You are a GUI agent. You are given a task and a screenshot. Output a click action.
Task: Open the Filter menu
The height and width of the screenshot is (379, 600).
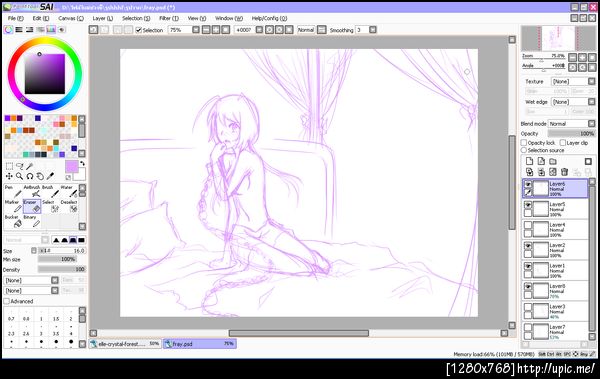click(169, 18)
